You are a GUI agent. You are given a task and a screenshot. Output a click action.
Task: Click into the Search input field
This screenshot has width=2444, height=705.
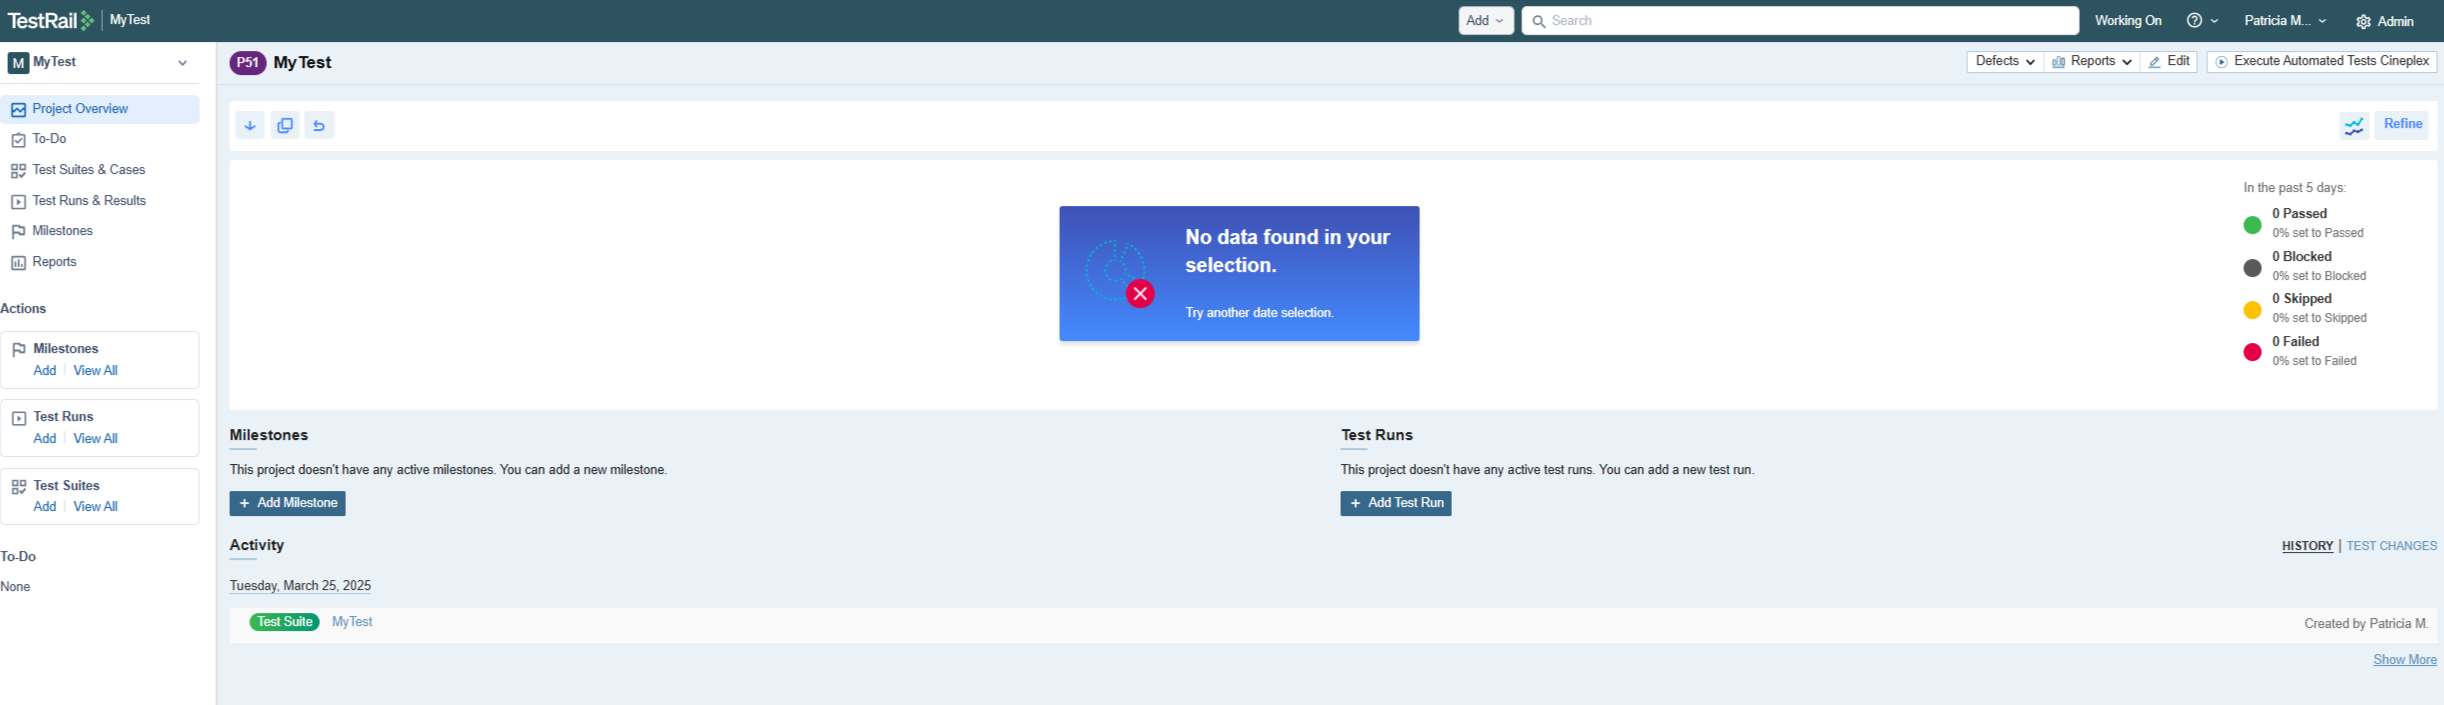(x=1800, y=21)
